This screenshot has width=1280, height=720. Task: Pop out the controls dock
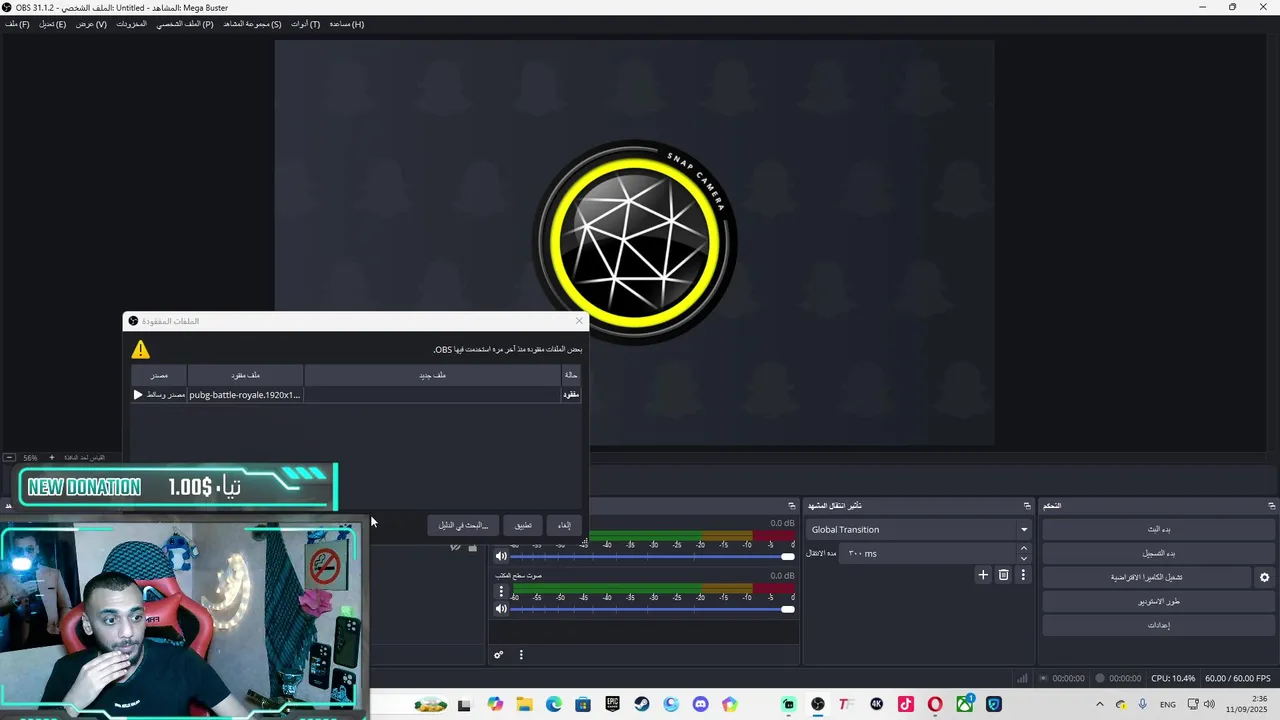coord(1272,506)
